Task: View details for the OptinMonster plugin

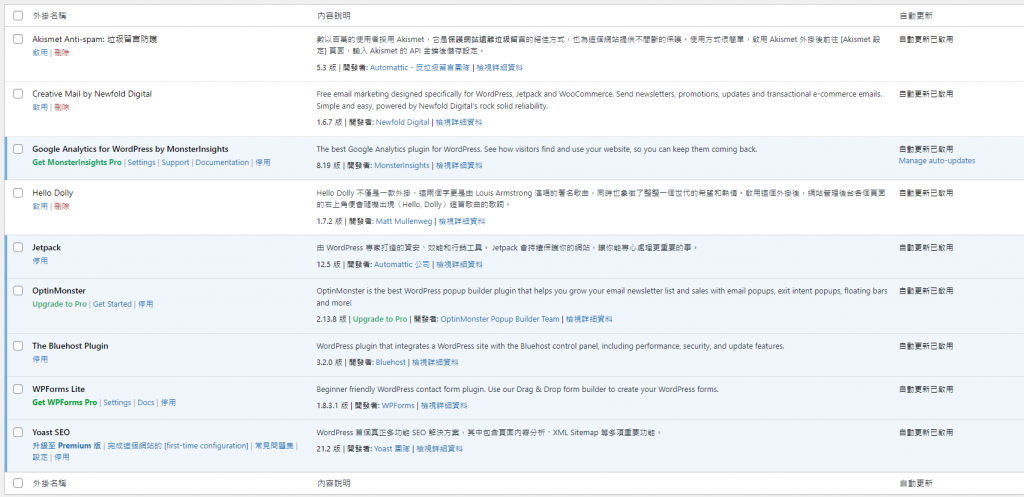Action: pos(589,319)
